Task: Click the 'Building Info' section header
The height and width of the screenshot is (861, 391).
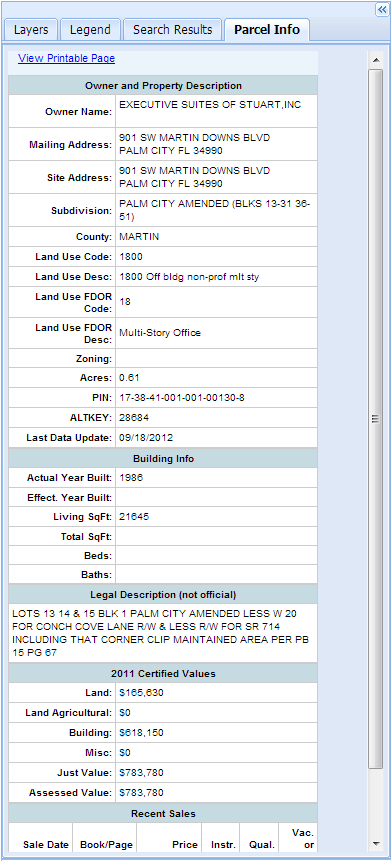Action: click(x=163, y=459)
